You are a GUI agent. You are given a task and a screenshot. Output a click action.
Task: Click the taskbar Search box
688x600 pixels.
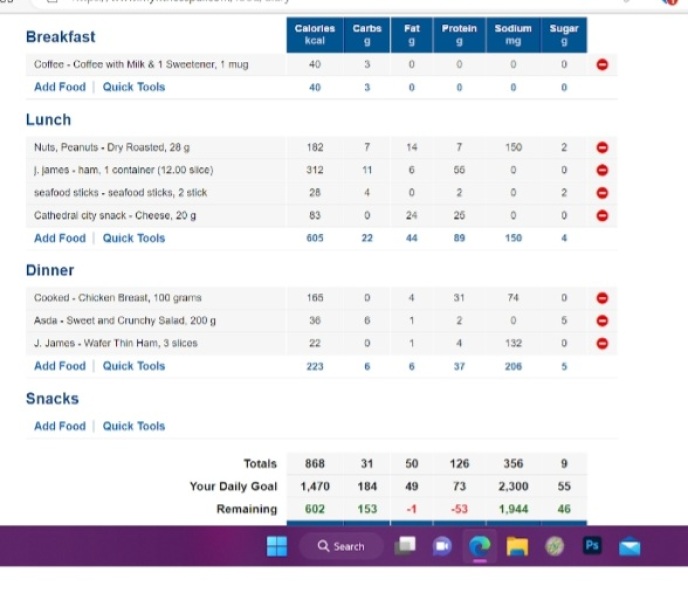tap(341, 546)
